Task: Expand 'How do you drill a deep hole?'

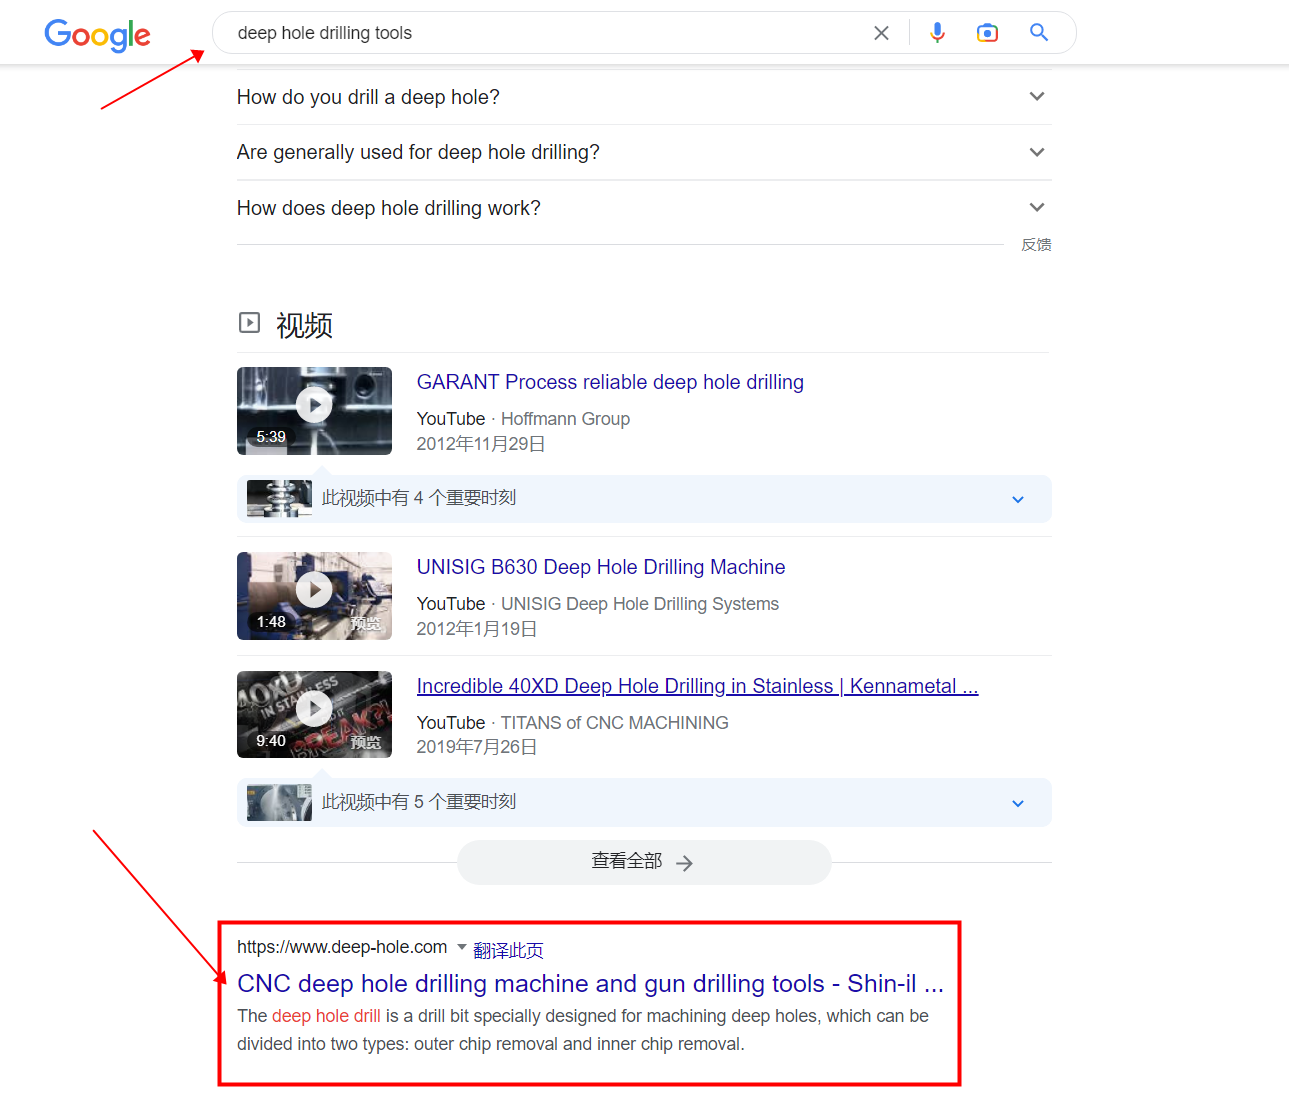Action: click(644, 97)
